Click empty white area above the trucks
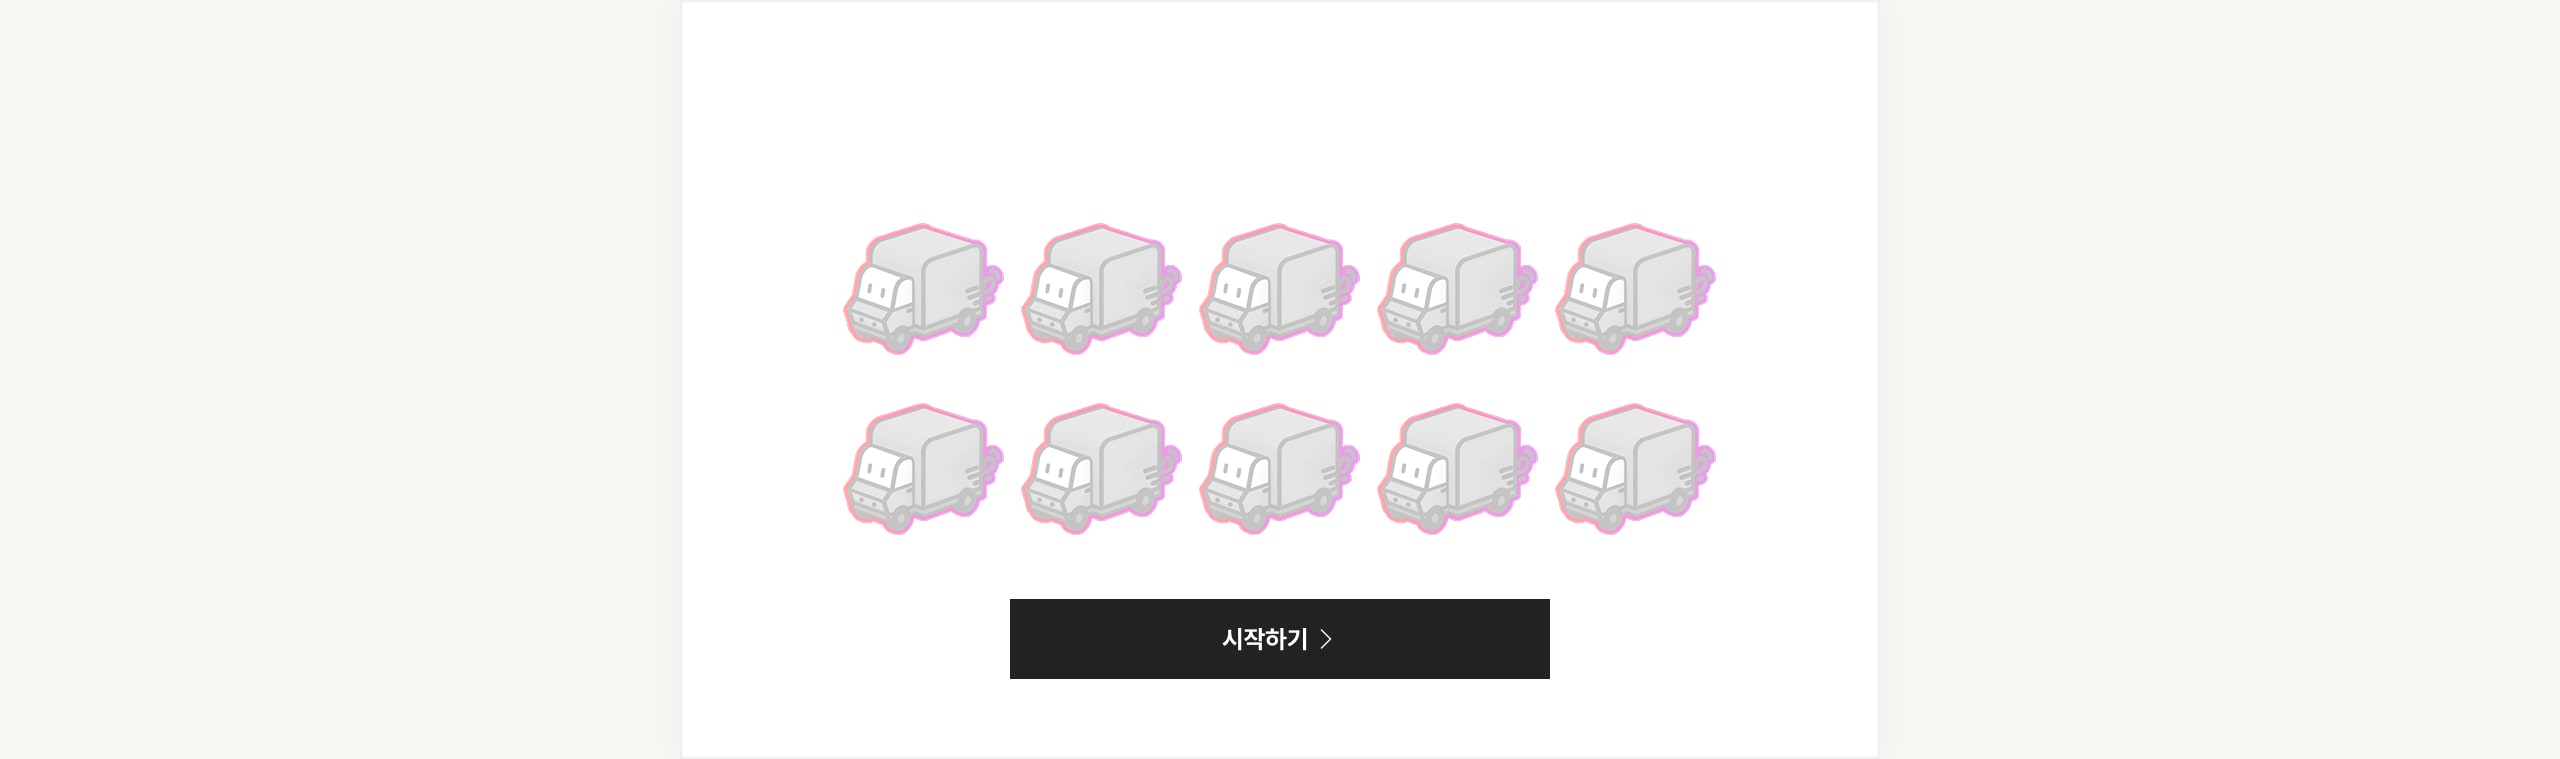 pos(1280,110)
